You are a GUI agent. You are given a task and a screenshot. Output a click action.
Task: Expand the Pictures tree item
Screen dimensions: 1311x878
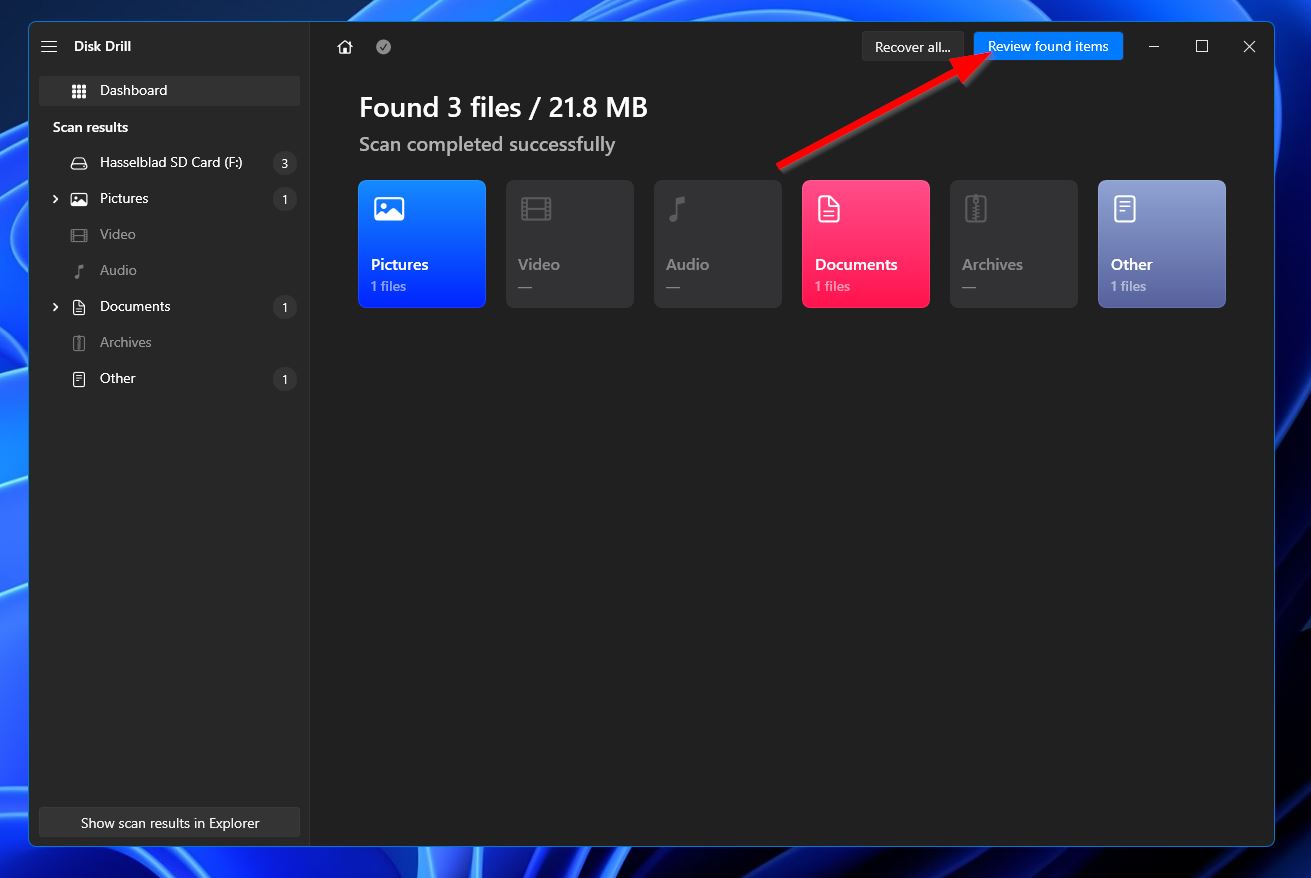(55, 199)
